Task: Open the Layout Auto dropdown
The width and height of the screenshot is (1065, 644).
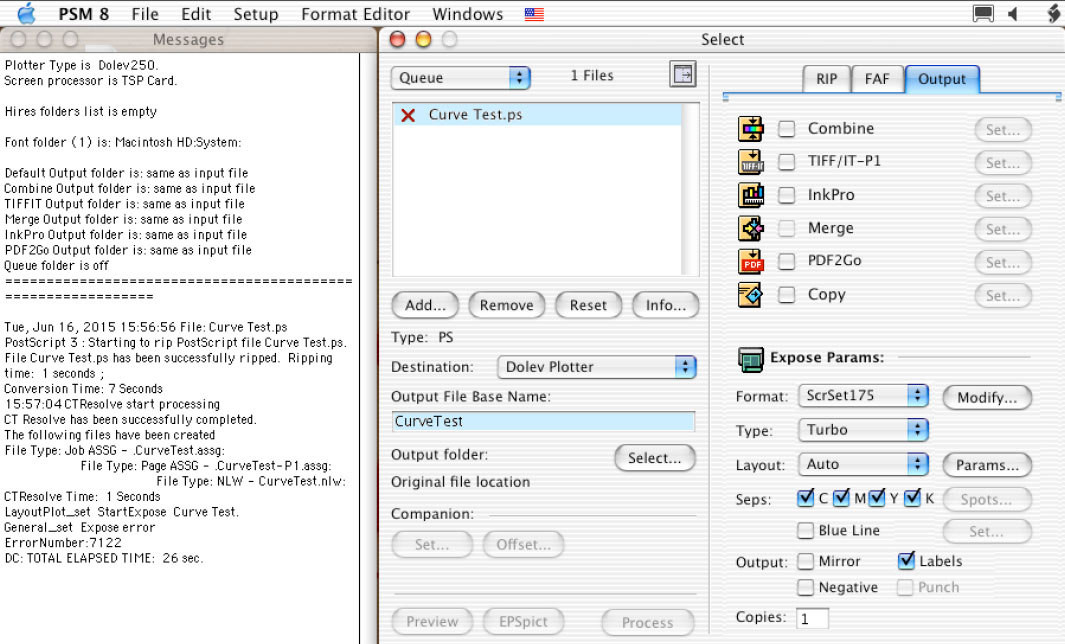Action: pyautogui.click(x=863, y=464)
